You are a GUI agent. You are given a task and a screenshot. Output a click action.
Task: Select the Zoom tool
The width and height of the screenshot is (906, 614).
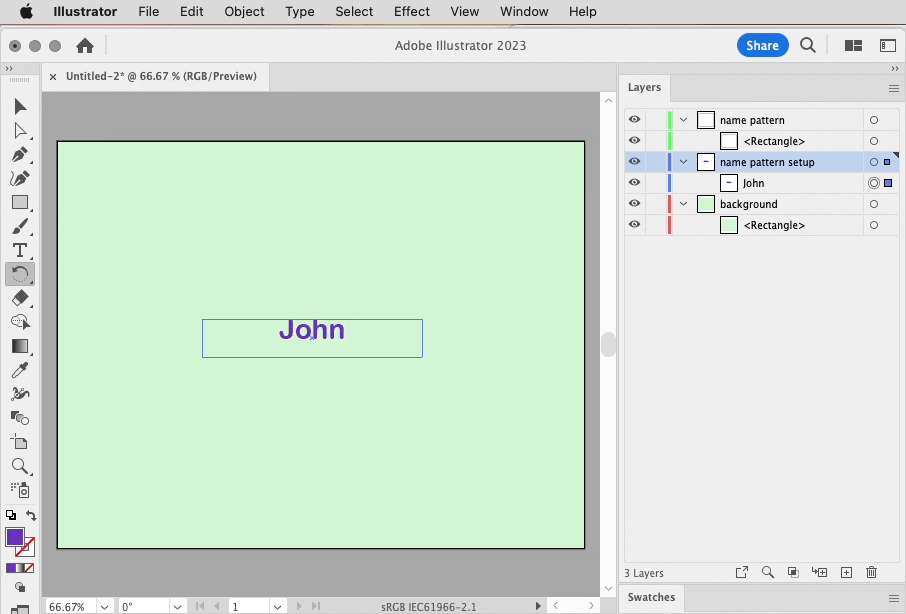click(20, 466)
